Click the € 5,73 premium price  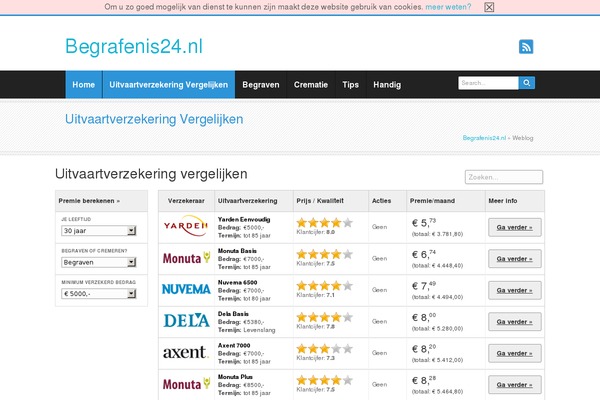[424, 223]
